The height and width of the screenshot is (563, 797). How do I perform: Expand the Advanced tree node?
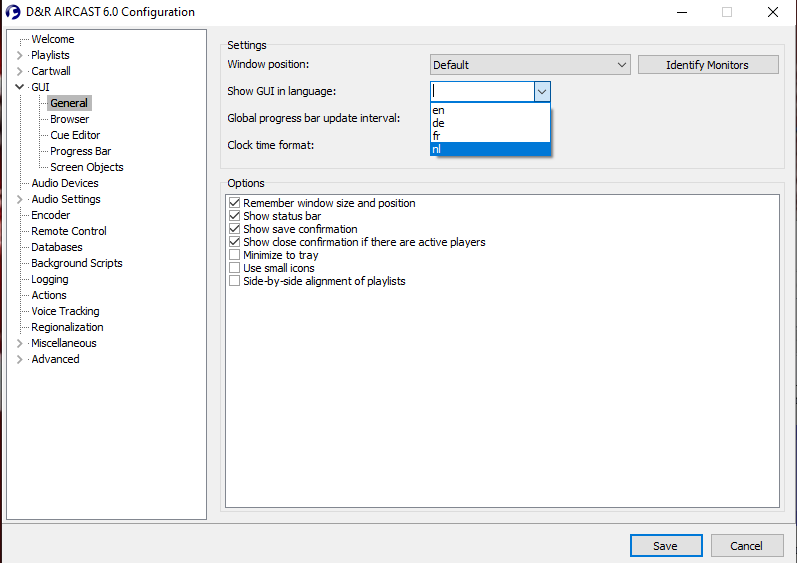[x=19, y=359]
